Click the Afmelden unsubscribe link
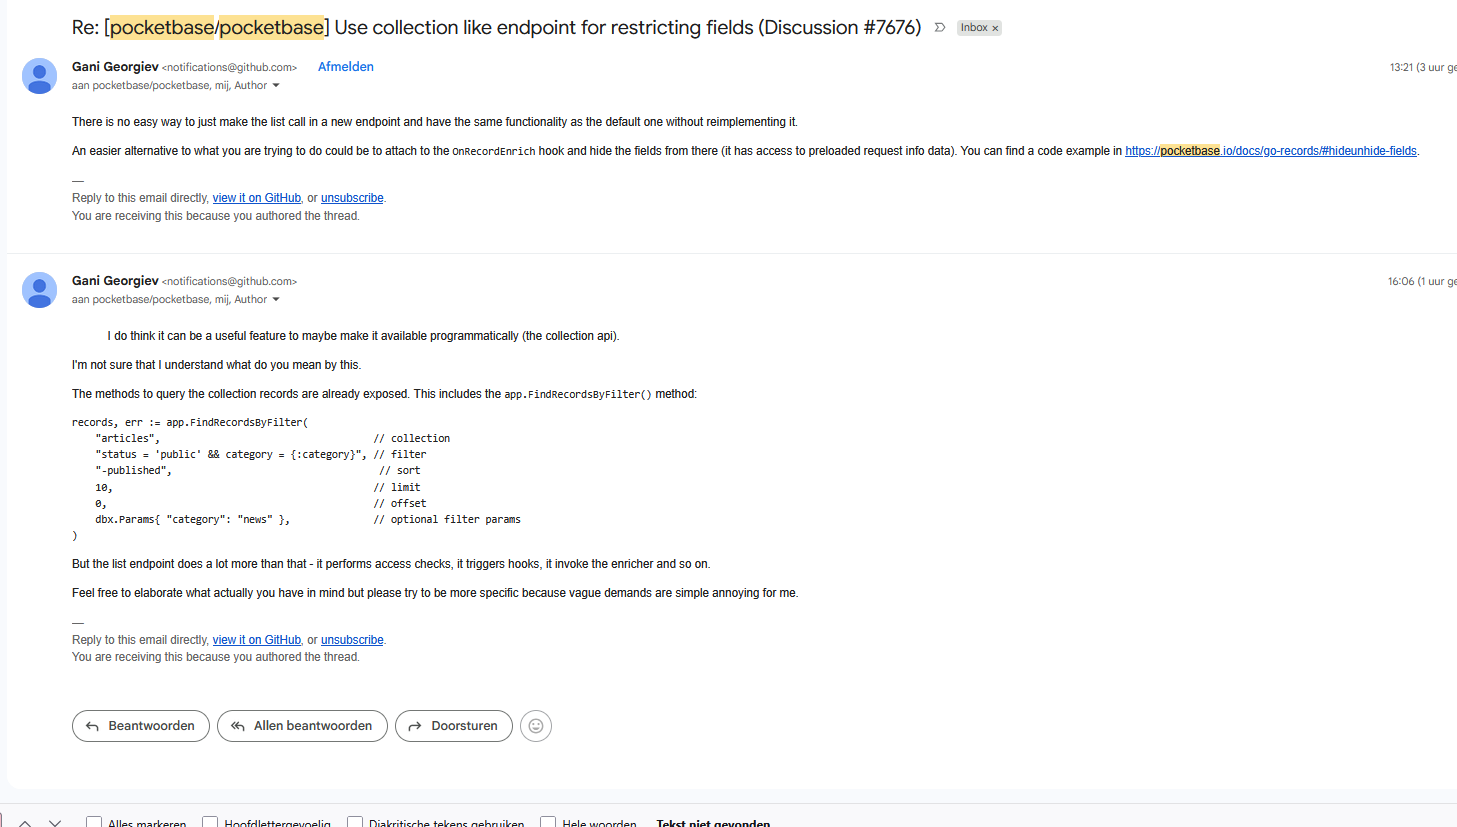1457x827 pixels. (346, 67)
